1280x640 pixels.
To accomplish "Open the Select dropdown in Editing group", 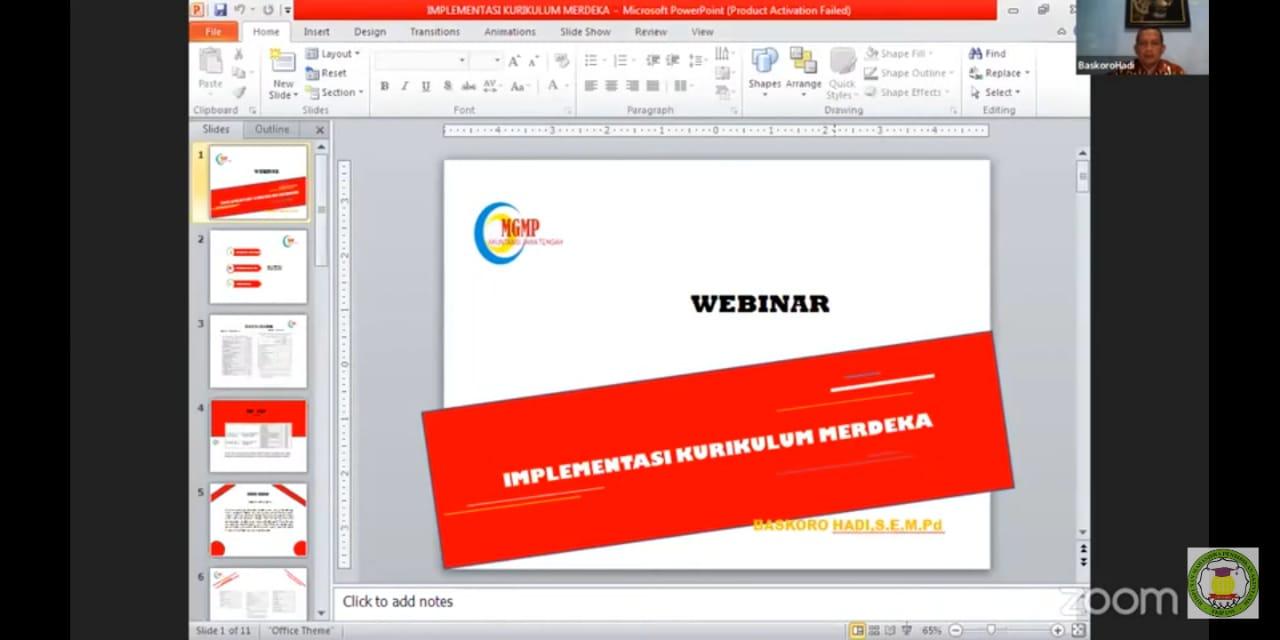I will coord(995,92).
